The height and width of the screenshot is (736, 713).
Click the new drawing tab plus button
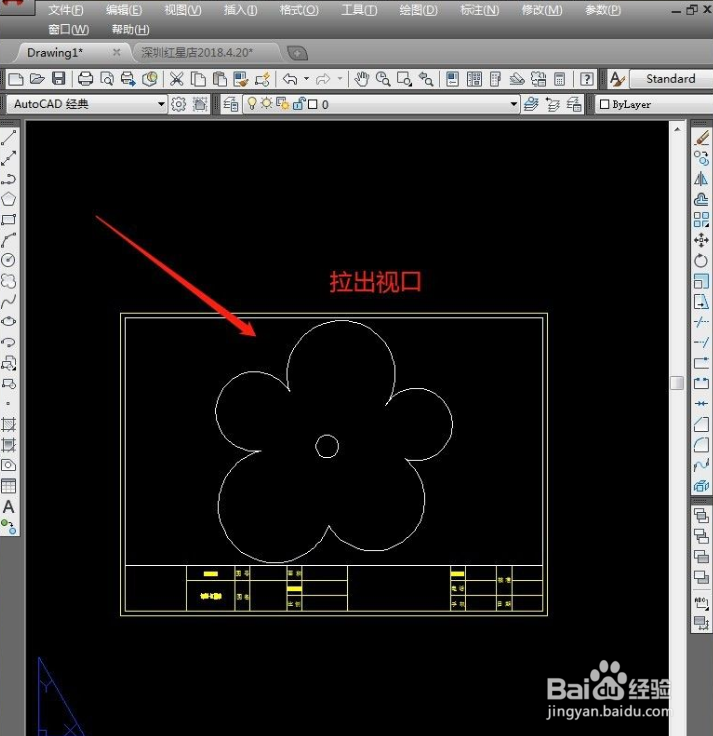pyautogui.click(x=297, y=53)
